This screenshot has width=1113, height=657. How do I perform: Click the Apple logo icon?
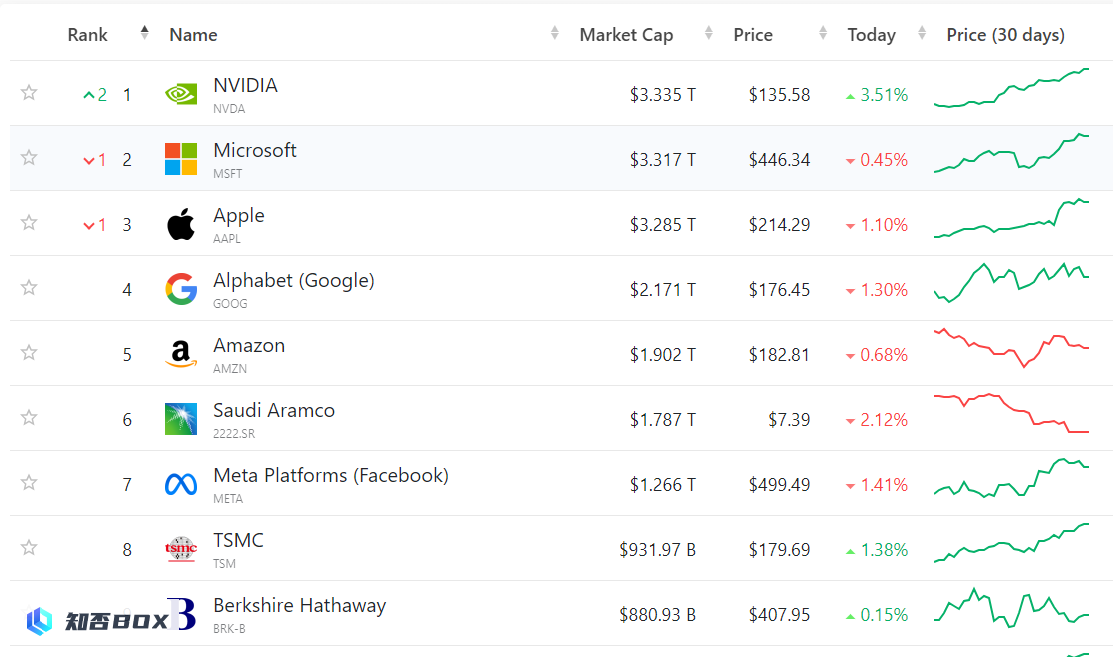[181, 224]
